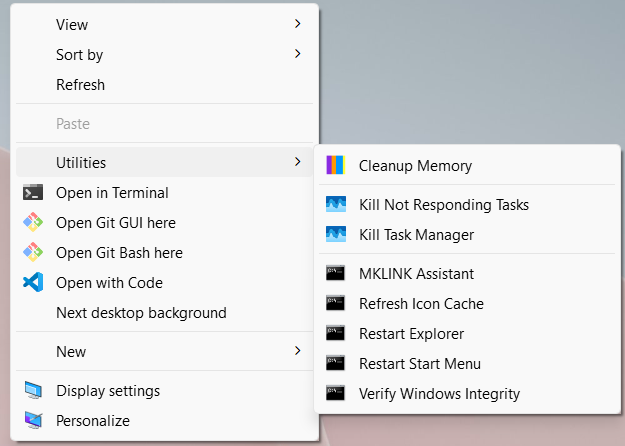Image resolution: width=625 pixels, height=446 pixels.
Task: Click the console icon beside Restart Start Menu
Action: click(335, 363)
